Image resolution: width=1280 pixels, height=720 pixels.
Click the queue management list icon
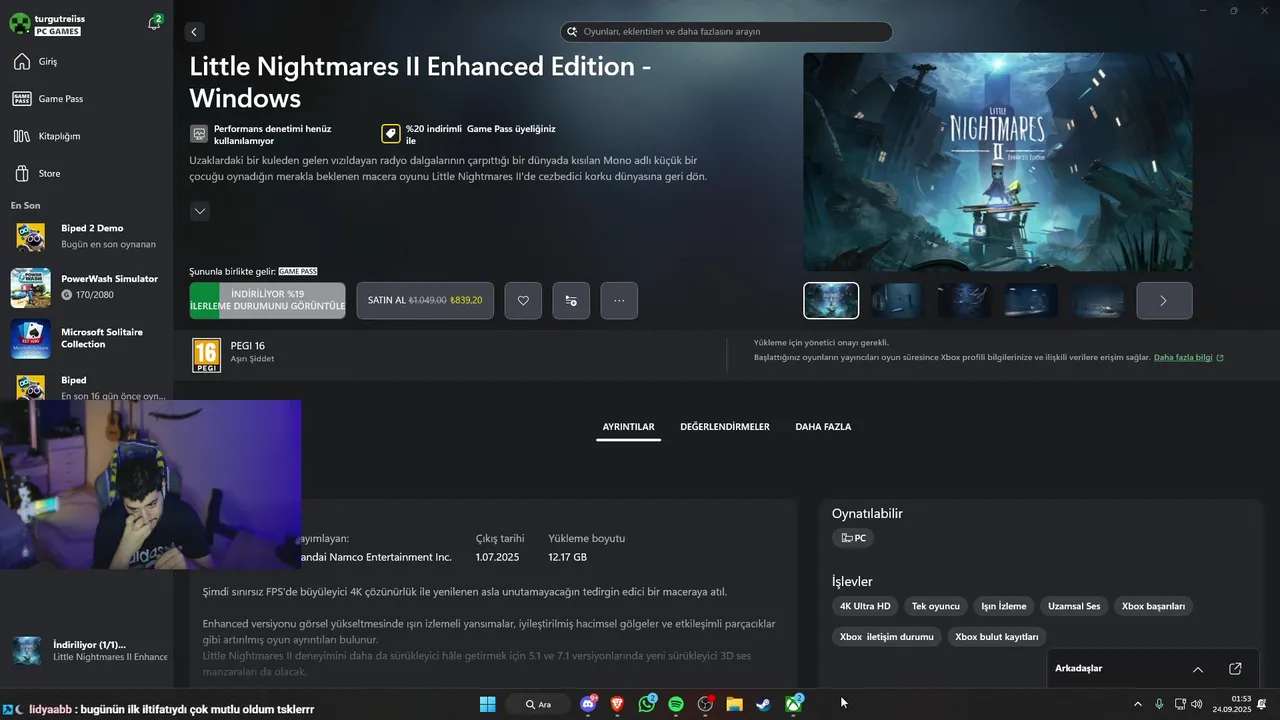(x=571, y=300)
